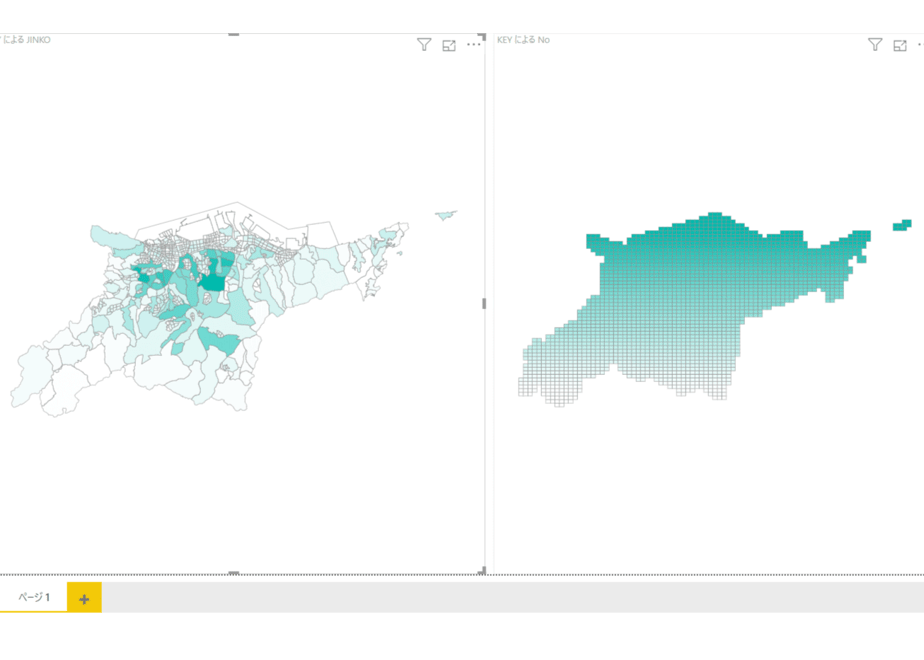This screenshot has width=924, height=660.
Task: Select the KEY による No visual title
Action: click(523, 40)
